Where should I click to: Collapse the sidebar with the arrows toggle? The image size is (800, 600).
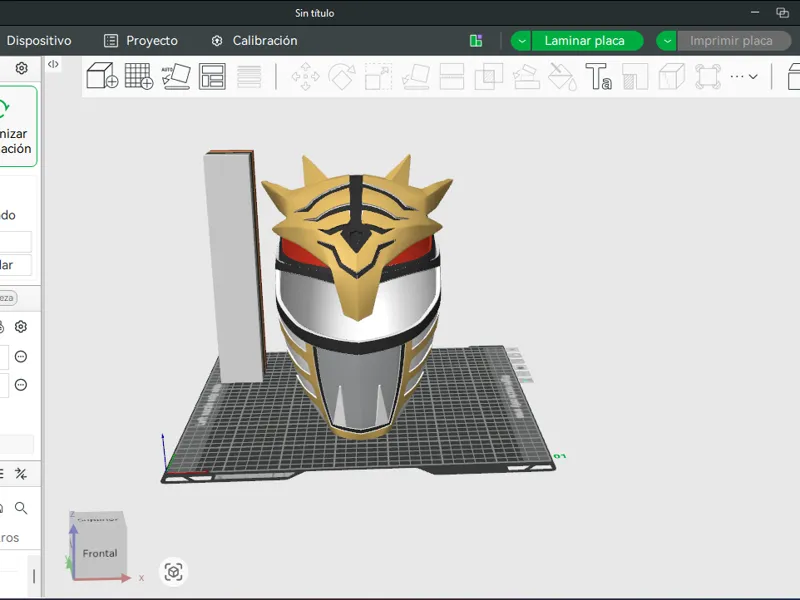[53, 64]
